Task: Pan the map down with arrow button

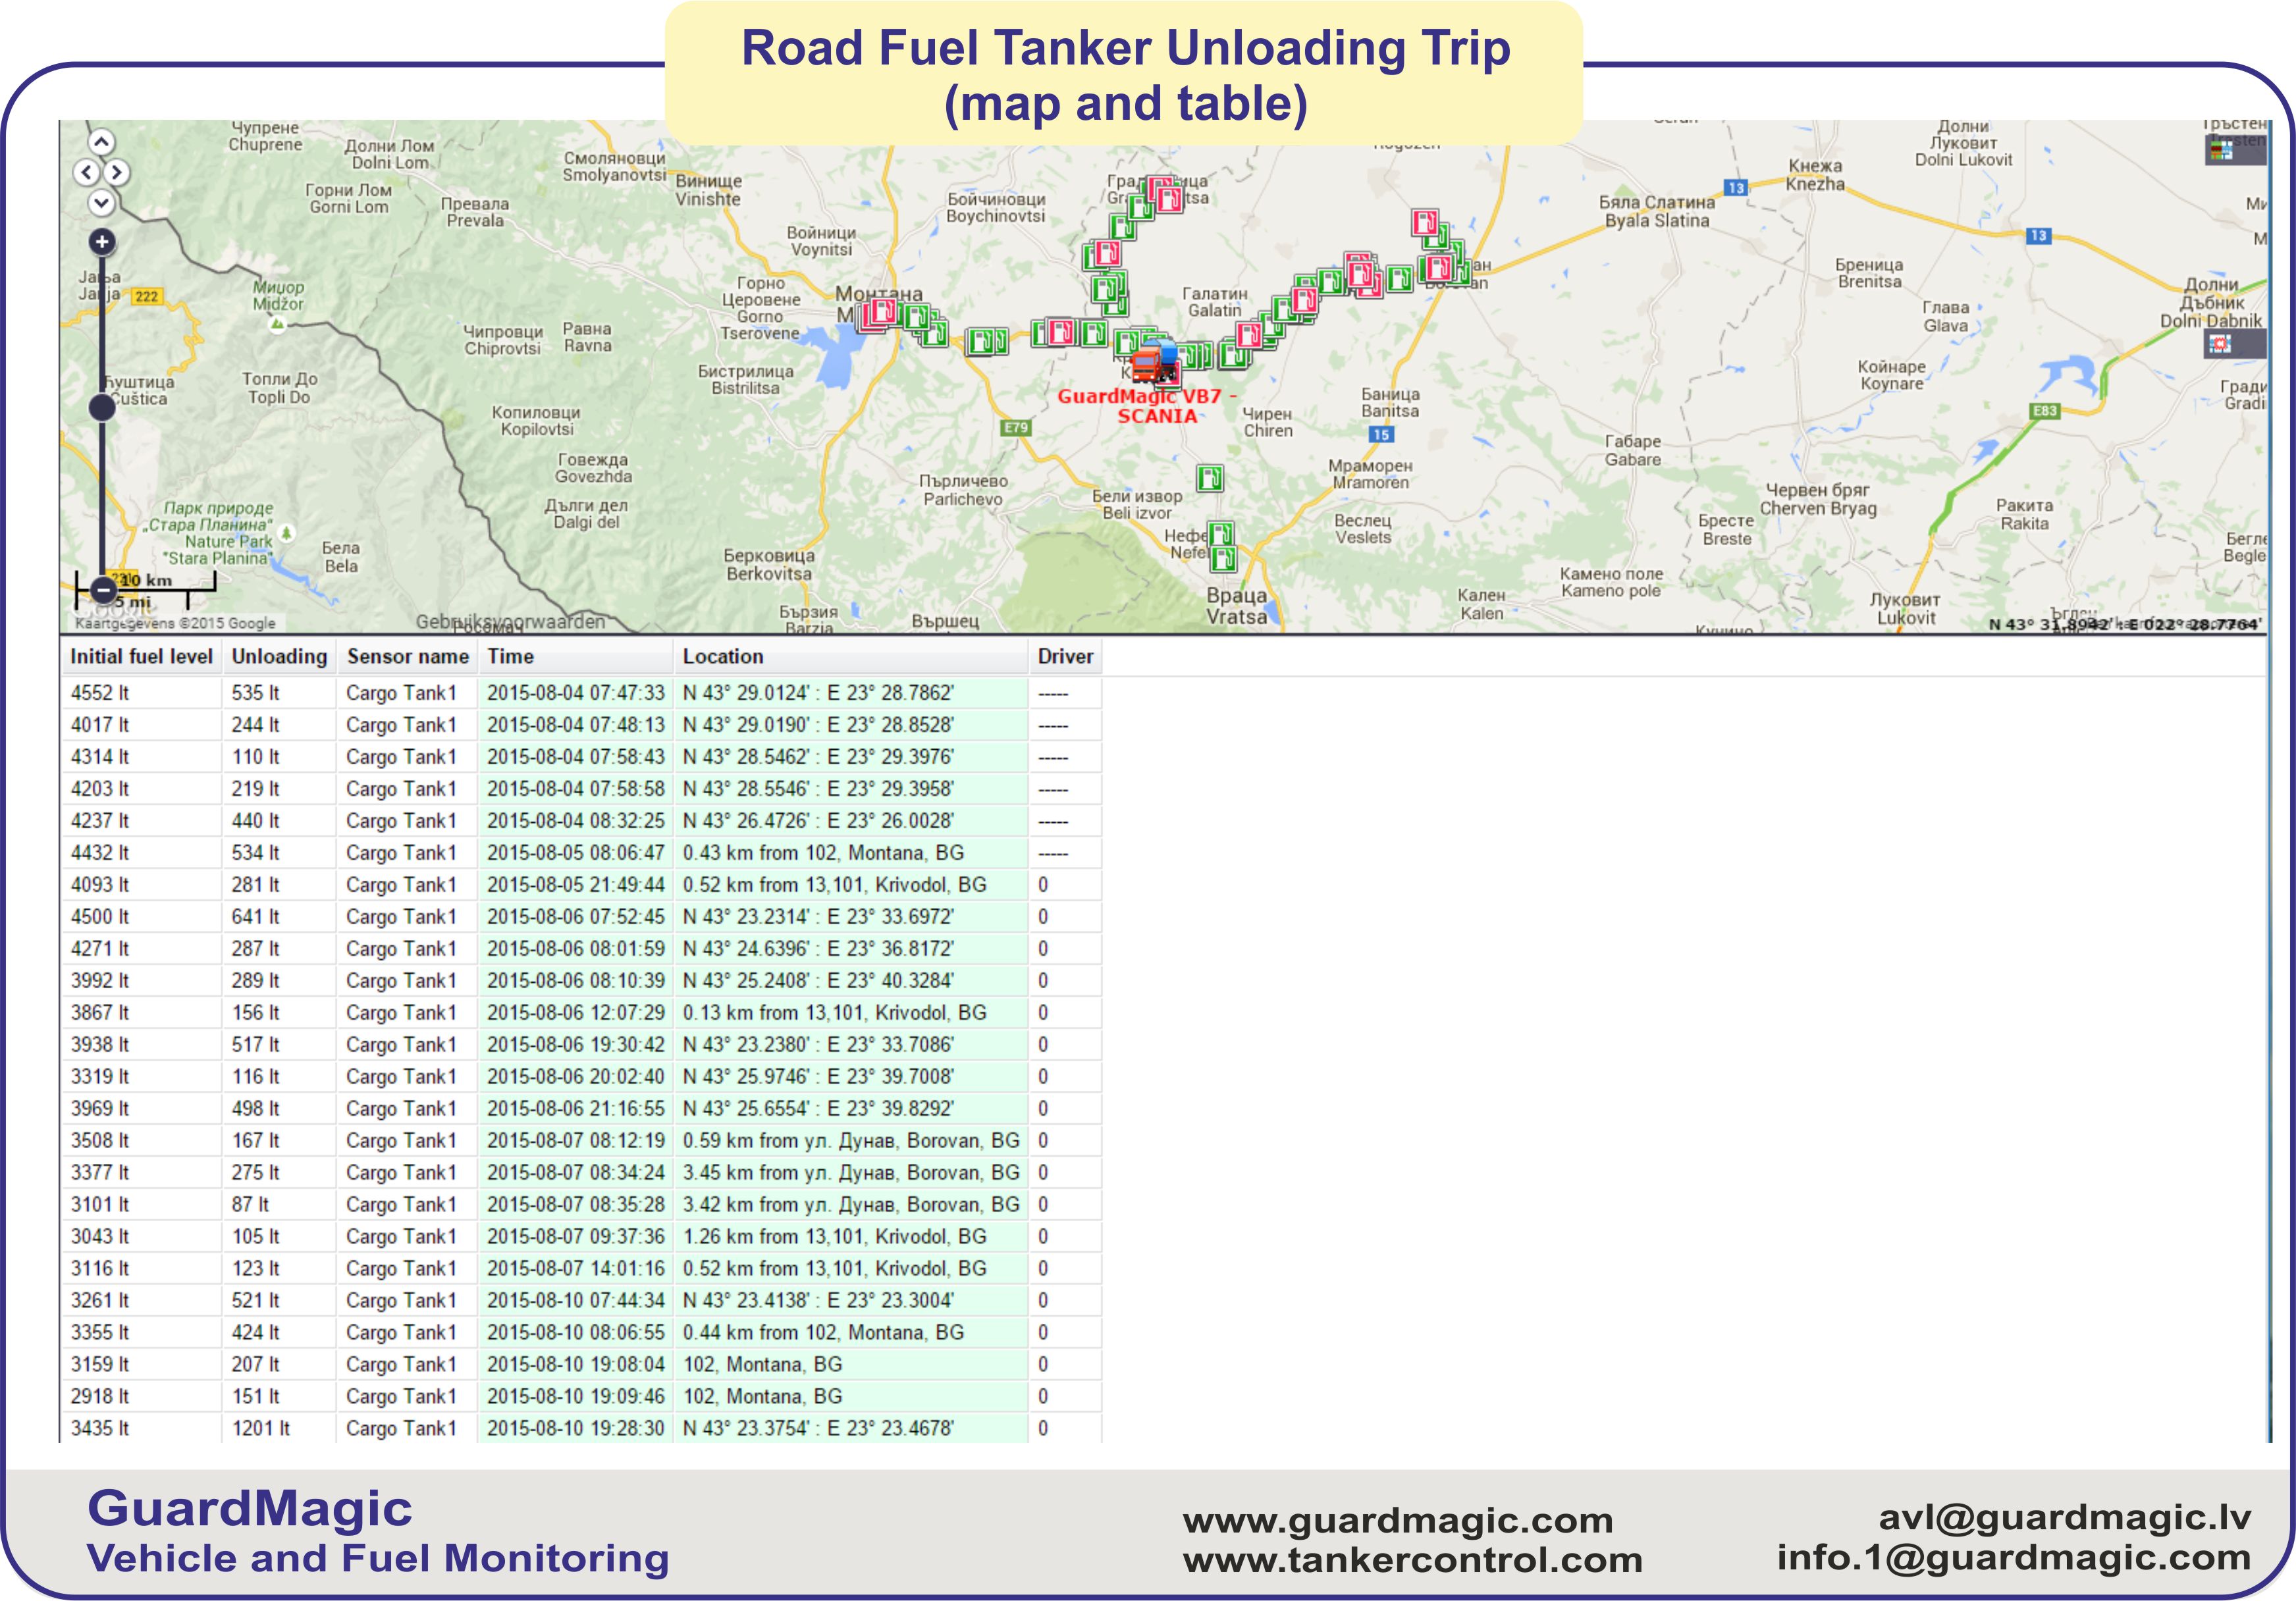Action: [x=101, y=203]
